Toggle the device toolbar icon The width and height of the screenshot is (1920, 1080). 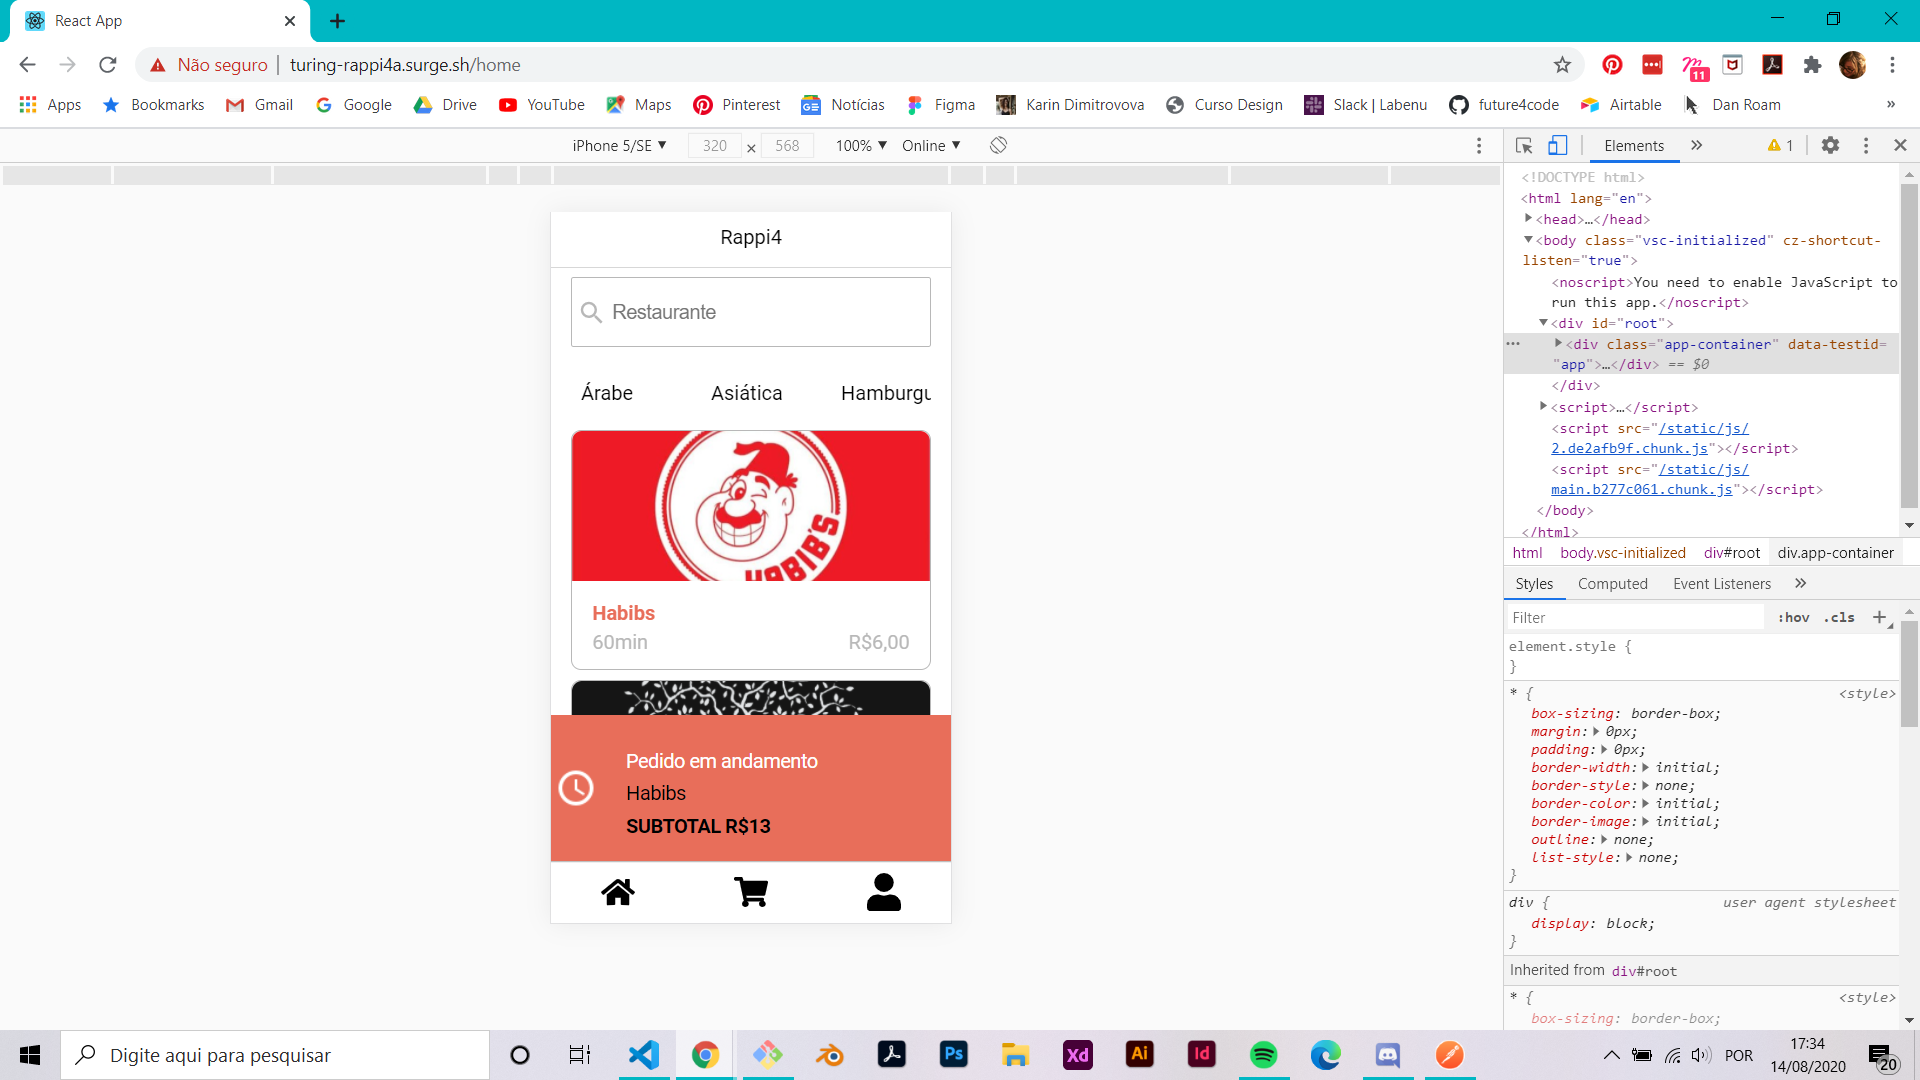(1557, 145)
